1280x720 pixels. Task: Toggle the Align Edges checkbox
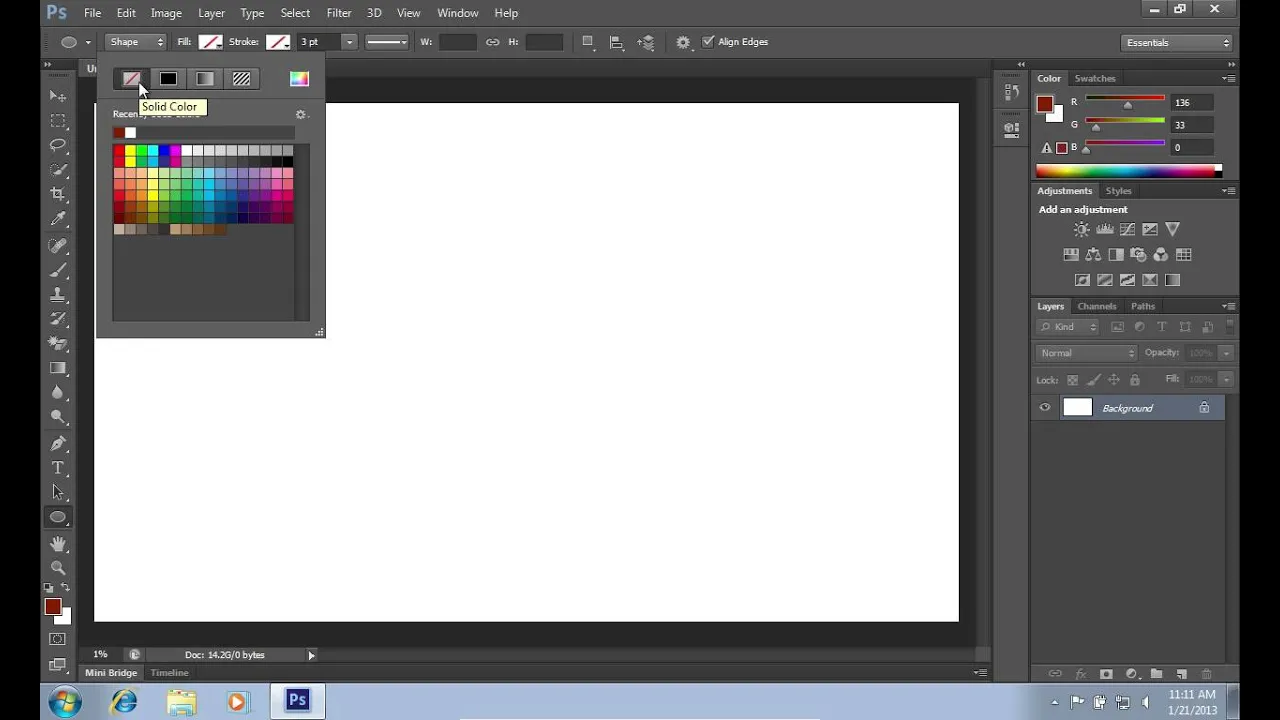(x=708, y=42)
